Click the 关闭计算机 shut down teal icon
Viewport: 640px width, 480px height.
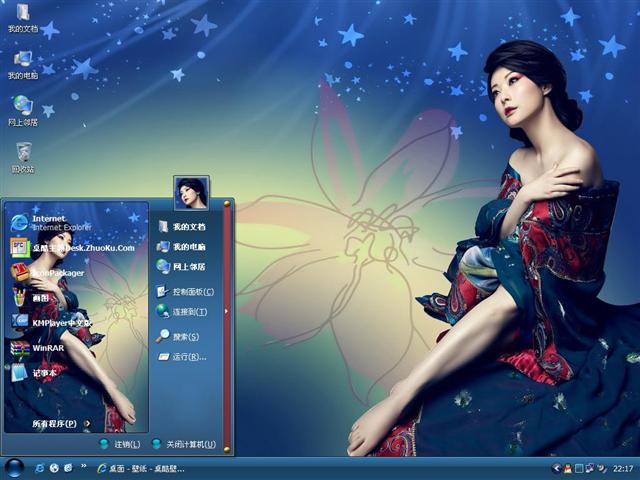tap(156, 444)
